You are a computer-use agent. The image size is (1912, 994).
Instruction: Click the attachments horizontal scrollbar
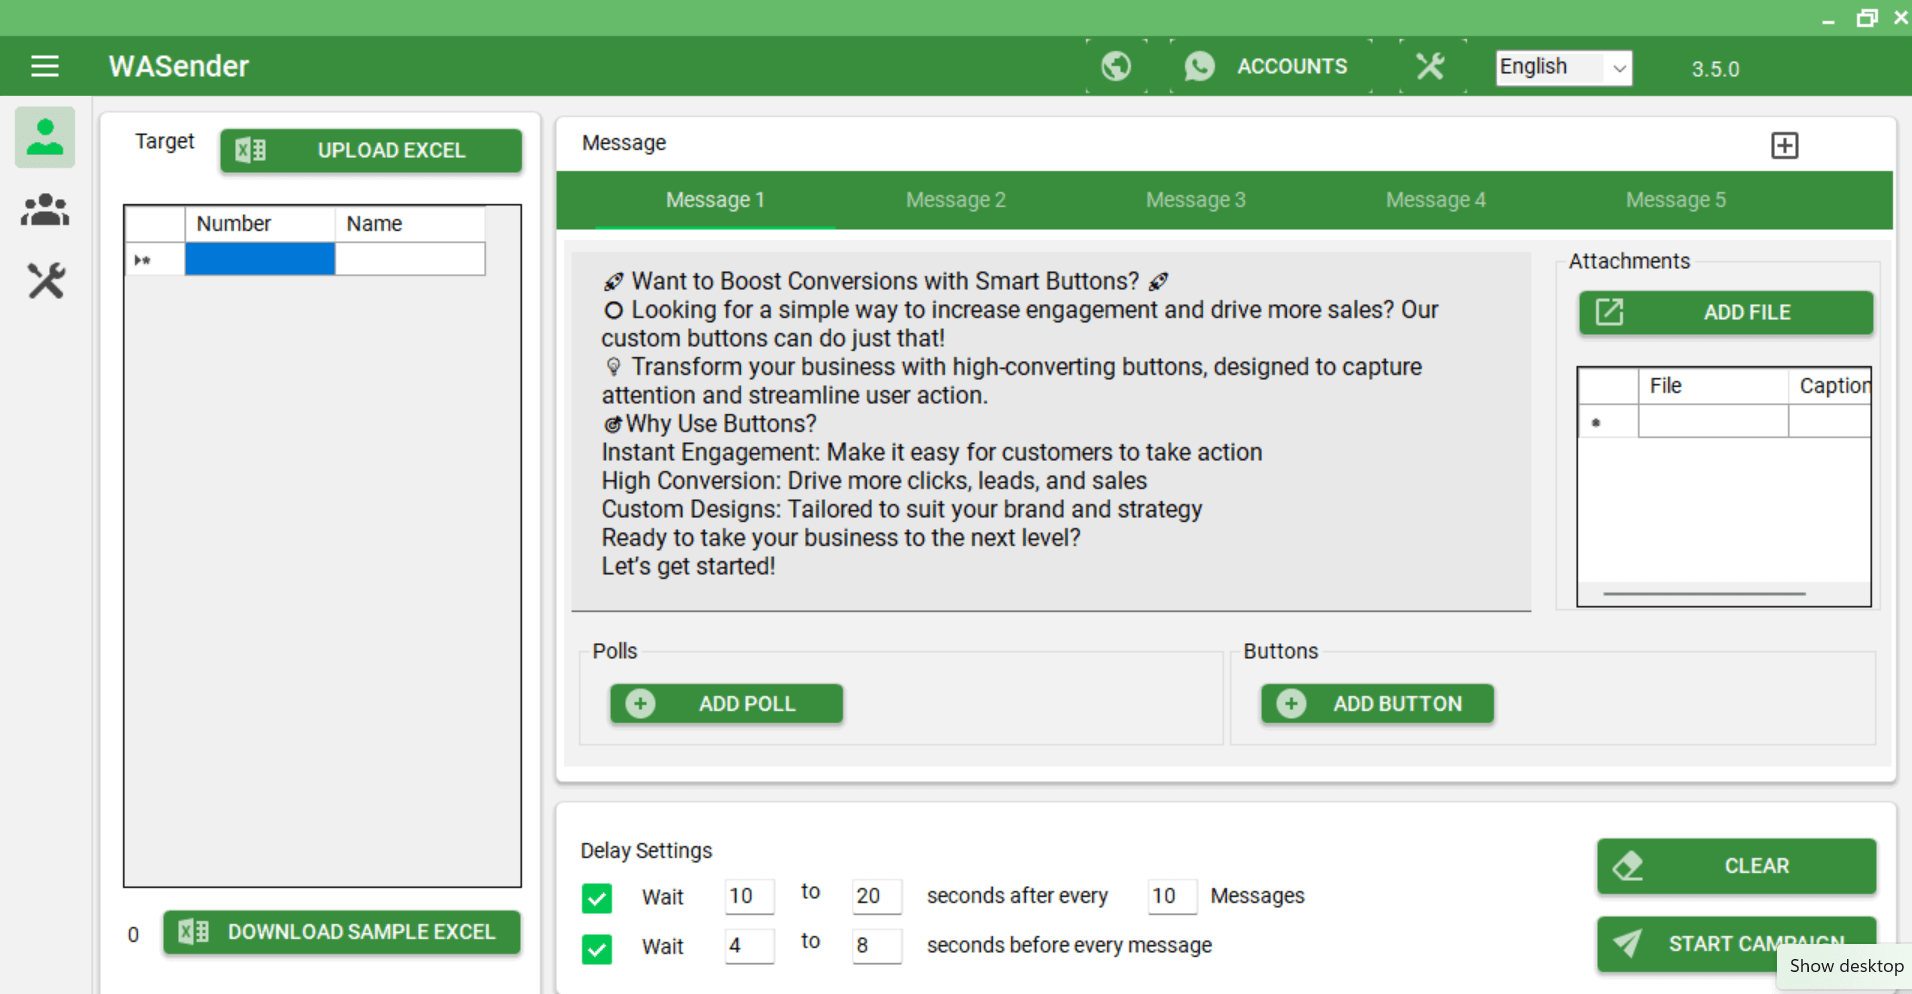[1705, 594]
